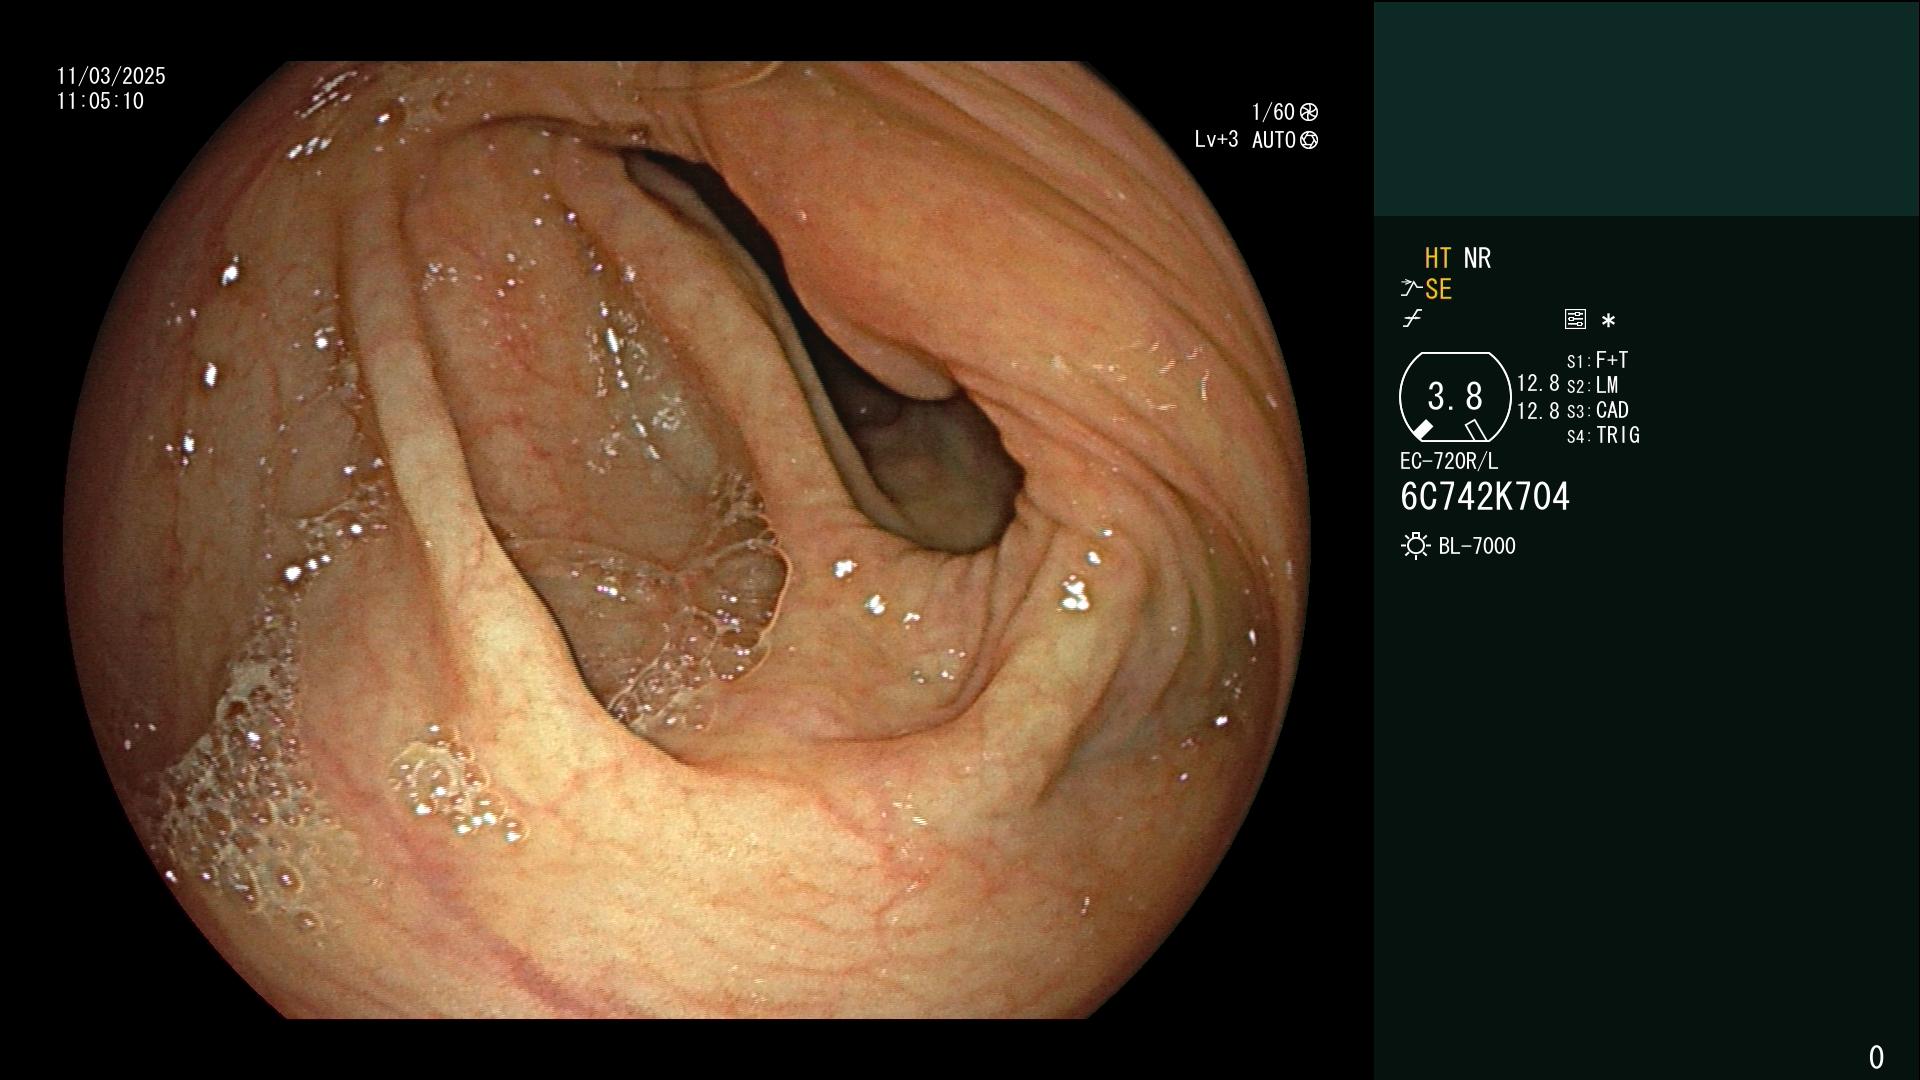The height and width of the screenshot is (1080, 1920).
Task: Click the structure enhancement curve icon beside SE
Action: point(1411,289)
